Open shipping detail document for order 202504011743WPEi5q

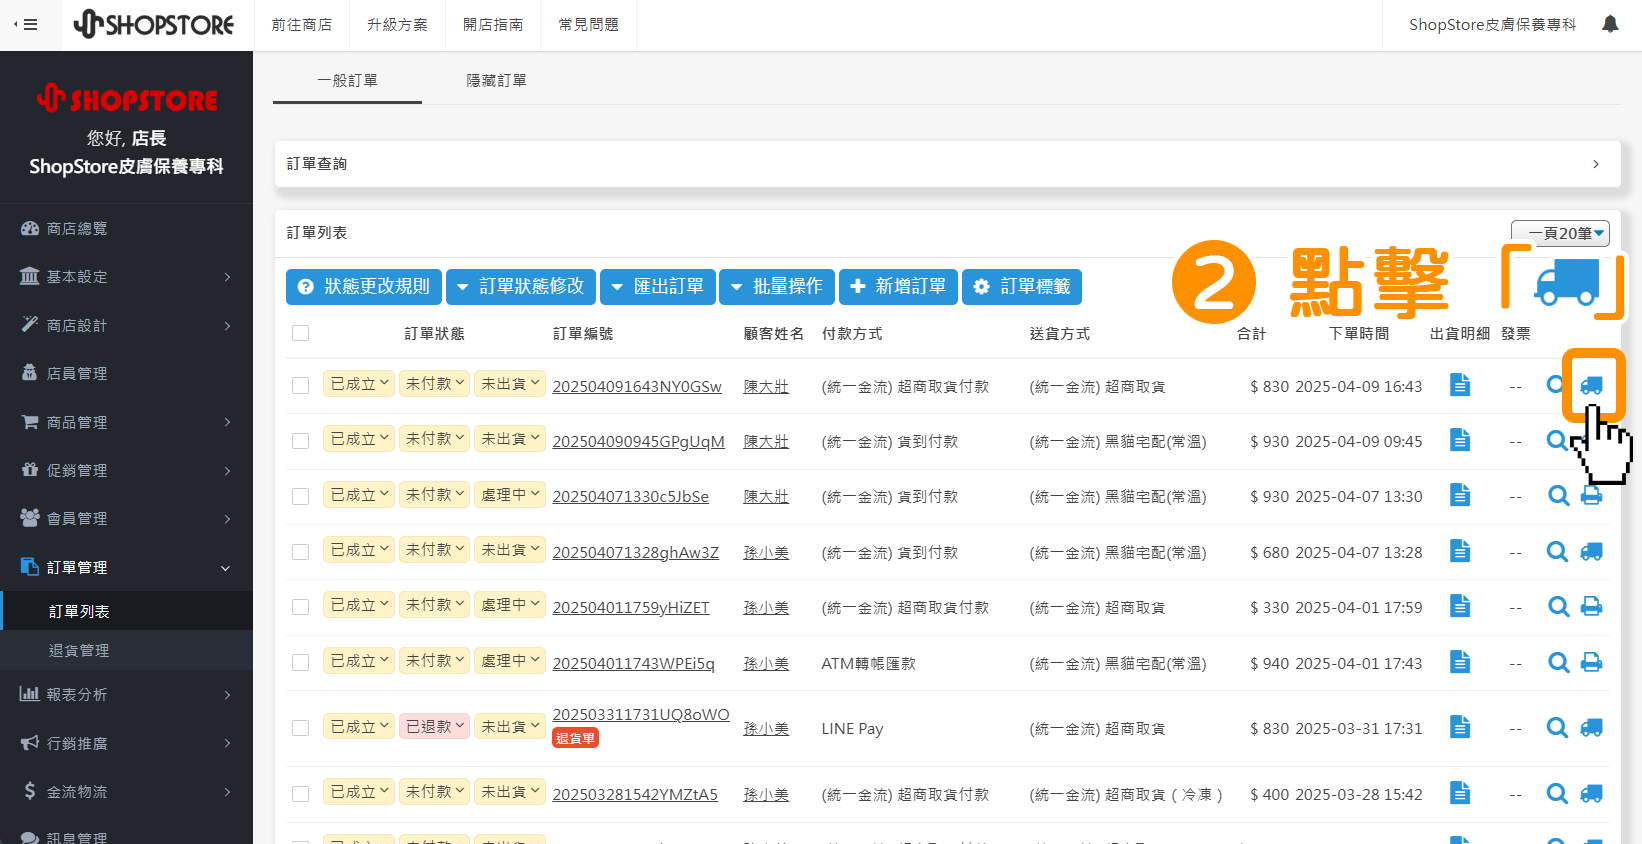pos(1460,662)
